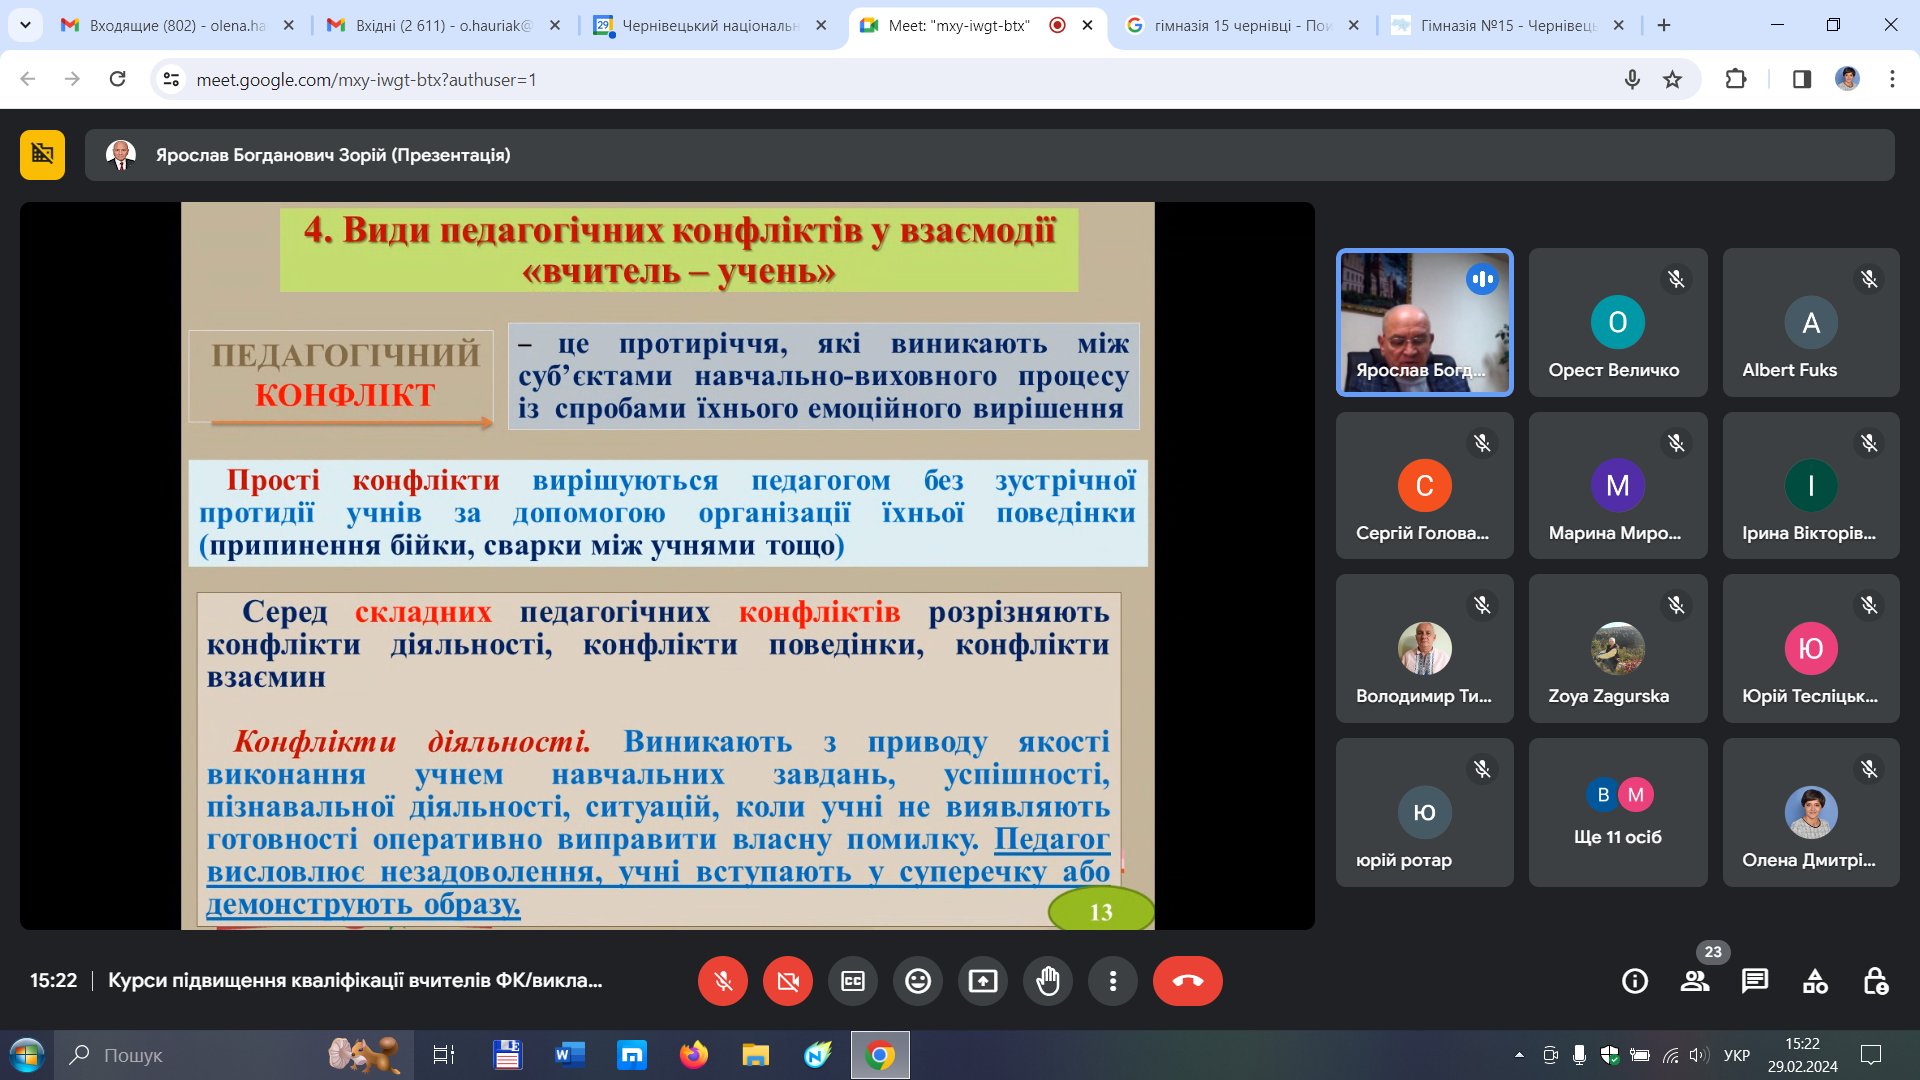Switch to Чернівецький національний tab

(x=710, y=25)
